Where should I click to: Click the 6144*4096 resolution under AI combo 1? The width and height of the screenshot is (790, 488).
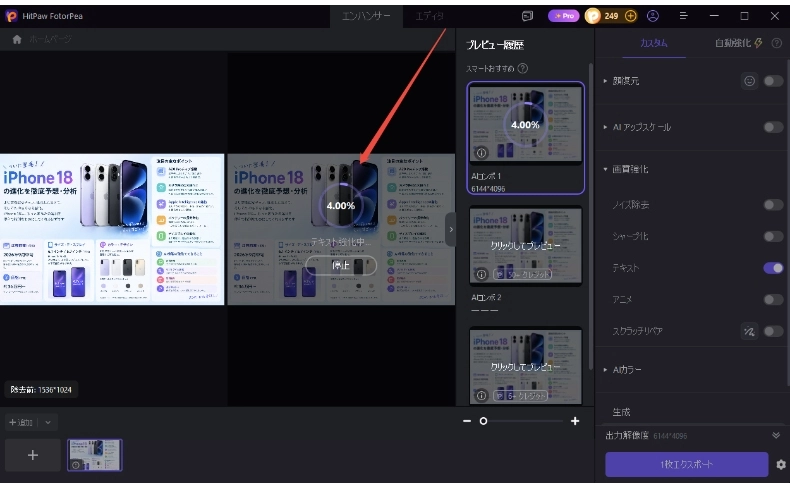(488, 189)
